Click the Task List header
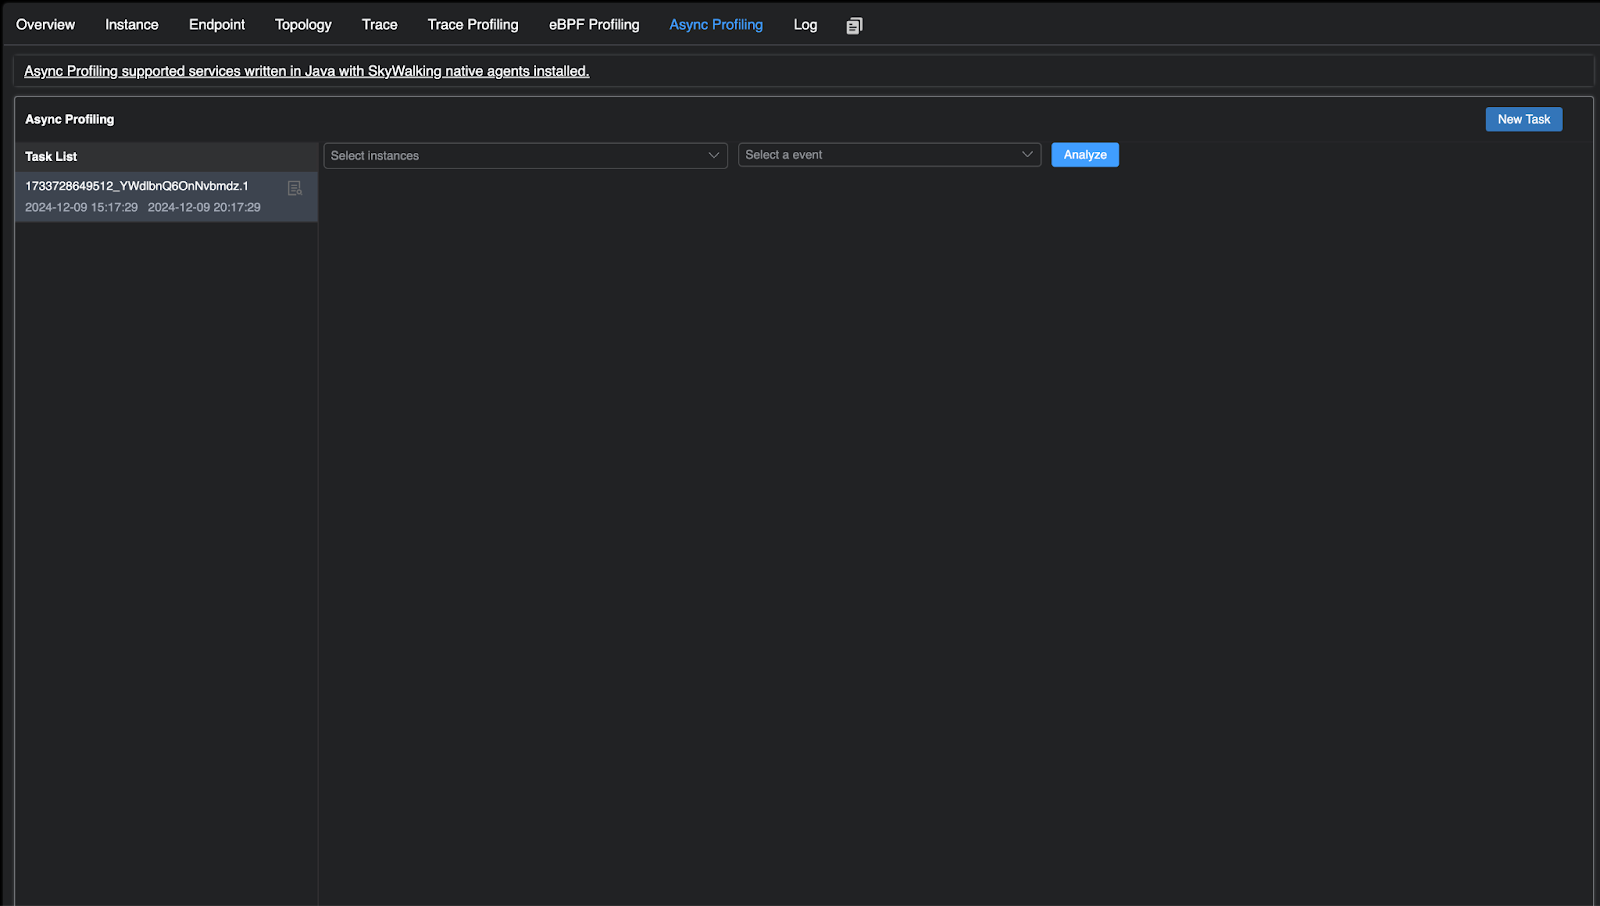 [x=51, y=156]
